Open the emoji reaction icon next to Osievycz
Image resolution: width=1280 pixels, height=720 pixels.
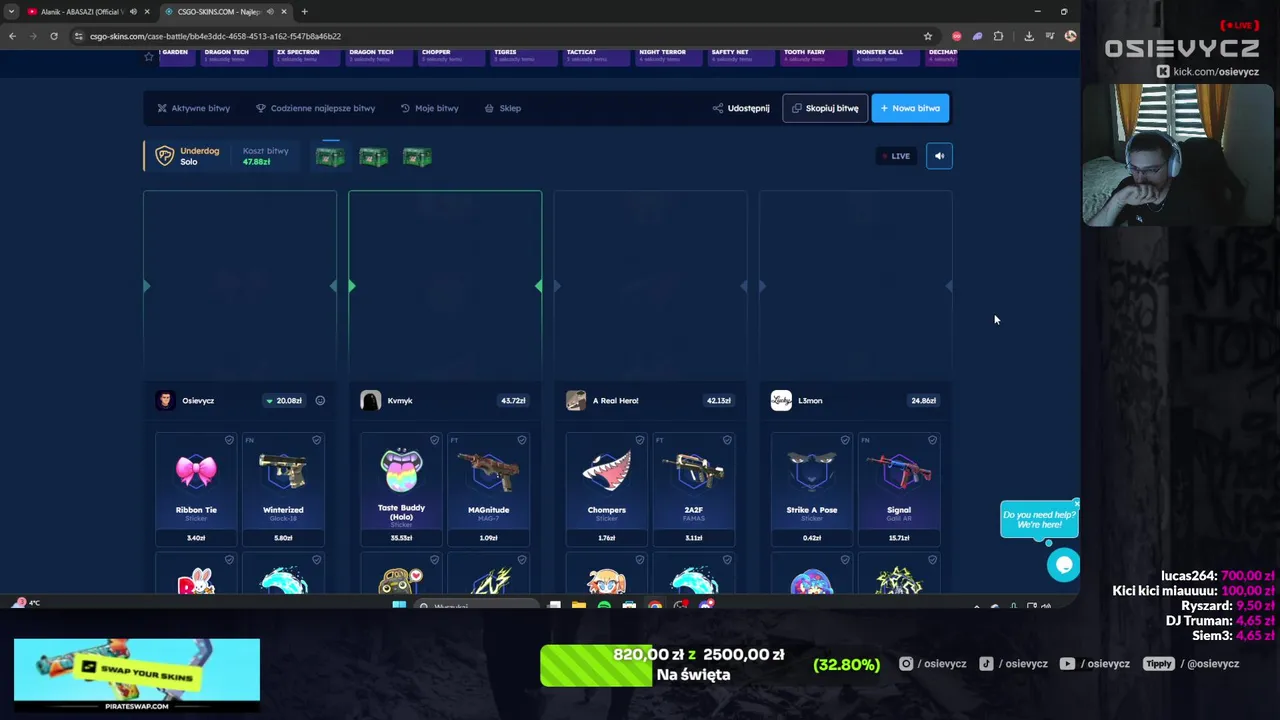pos(320,401)
